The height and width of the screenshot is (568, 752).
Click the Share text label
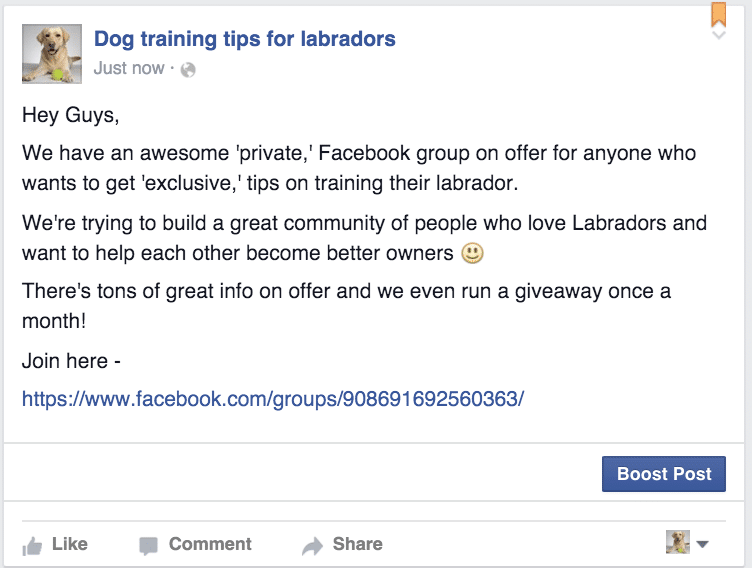(x=358, y=544)
